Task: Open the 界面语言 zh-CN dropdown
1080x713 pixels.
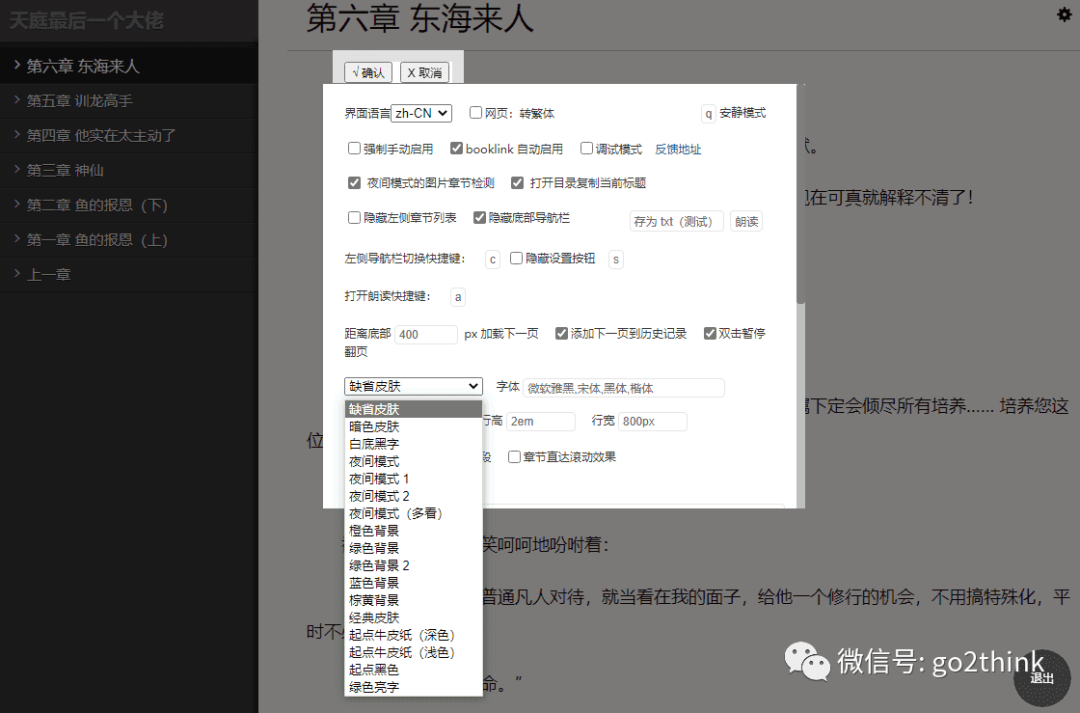Action: coord(420,113)
